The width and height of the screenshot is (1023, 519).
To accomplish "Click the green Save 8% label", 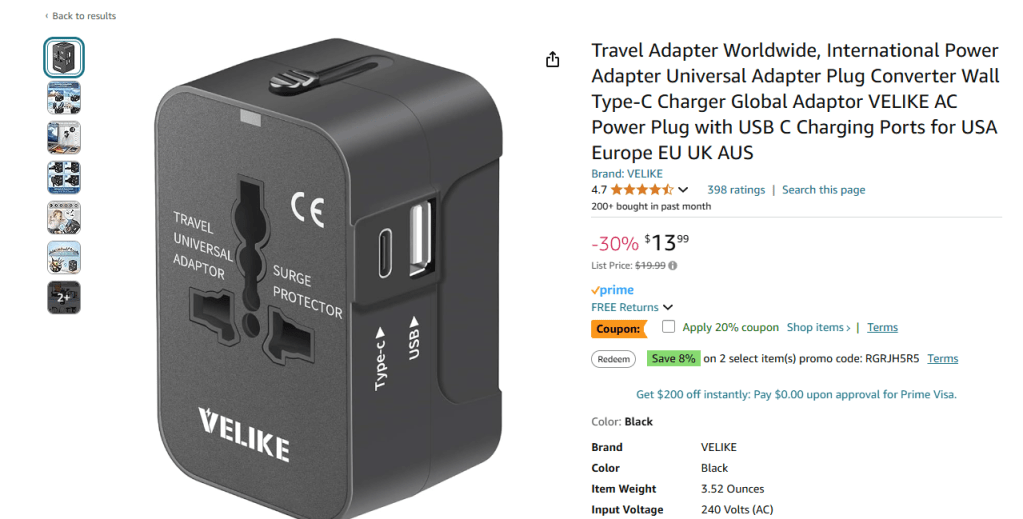I will click(673, 358).
